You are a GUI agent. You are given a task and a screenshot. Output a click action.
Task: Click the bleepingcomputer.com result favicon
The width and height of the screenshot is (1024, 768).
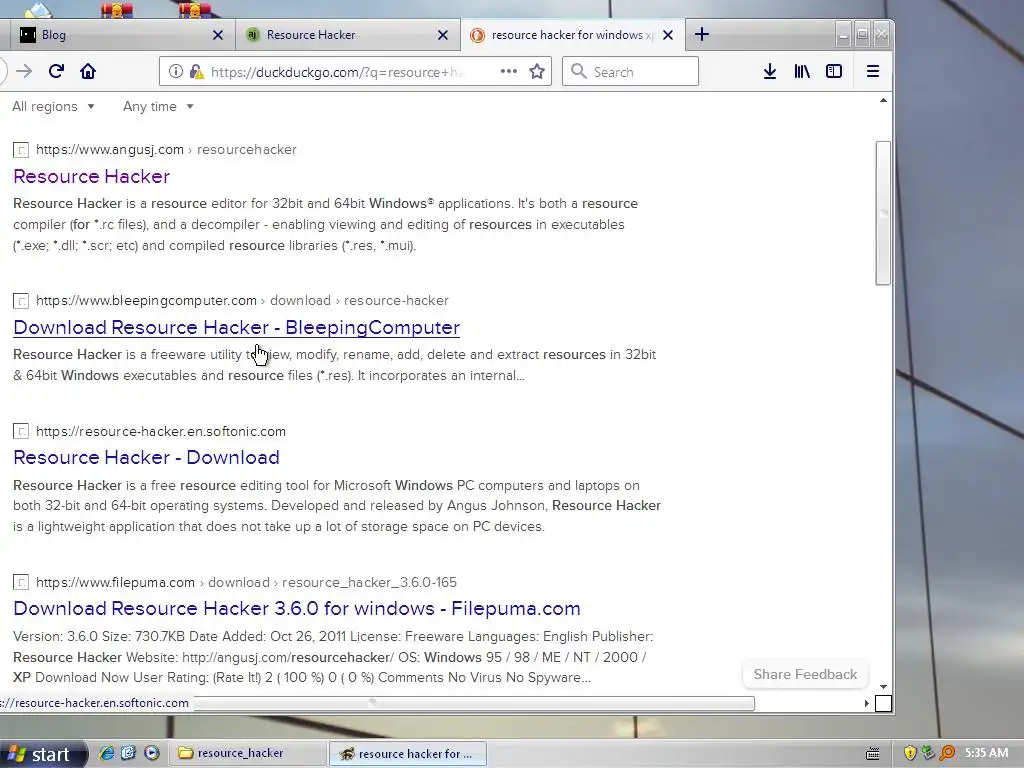pos(21,301)
